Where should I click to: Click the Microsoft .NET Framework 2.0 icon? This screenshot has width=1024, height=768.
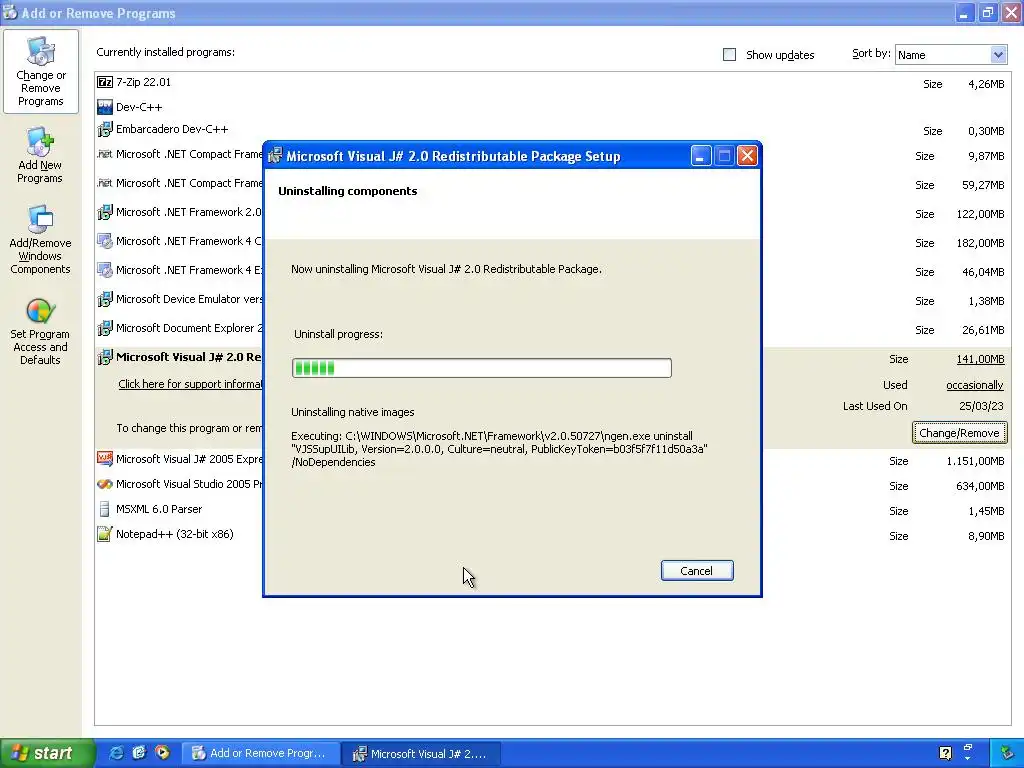(104, 212)
